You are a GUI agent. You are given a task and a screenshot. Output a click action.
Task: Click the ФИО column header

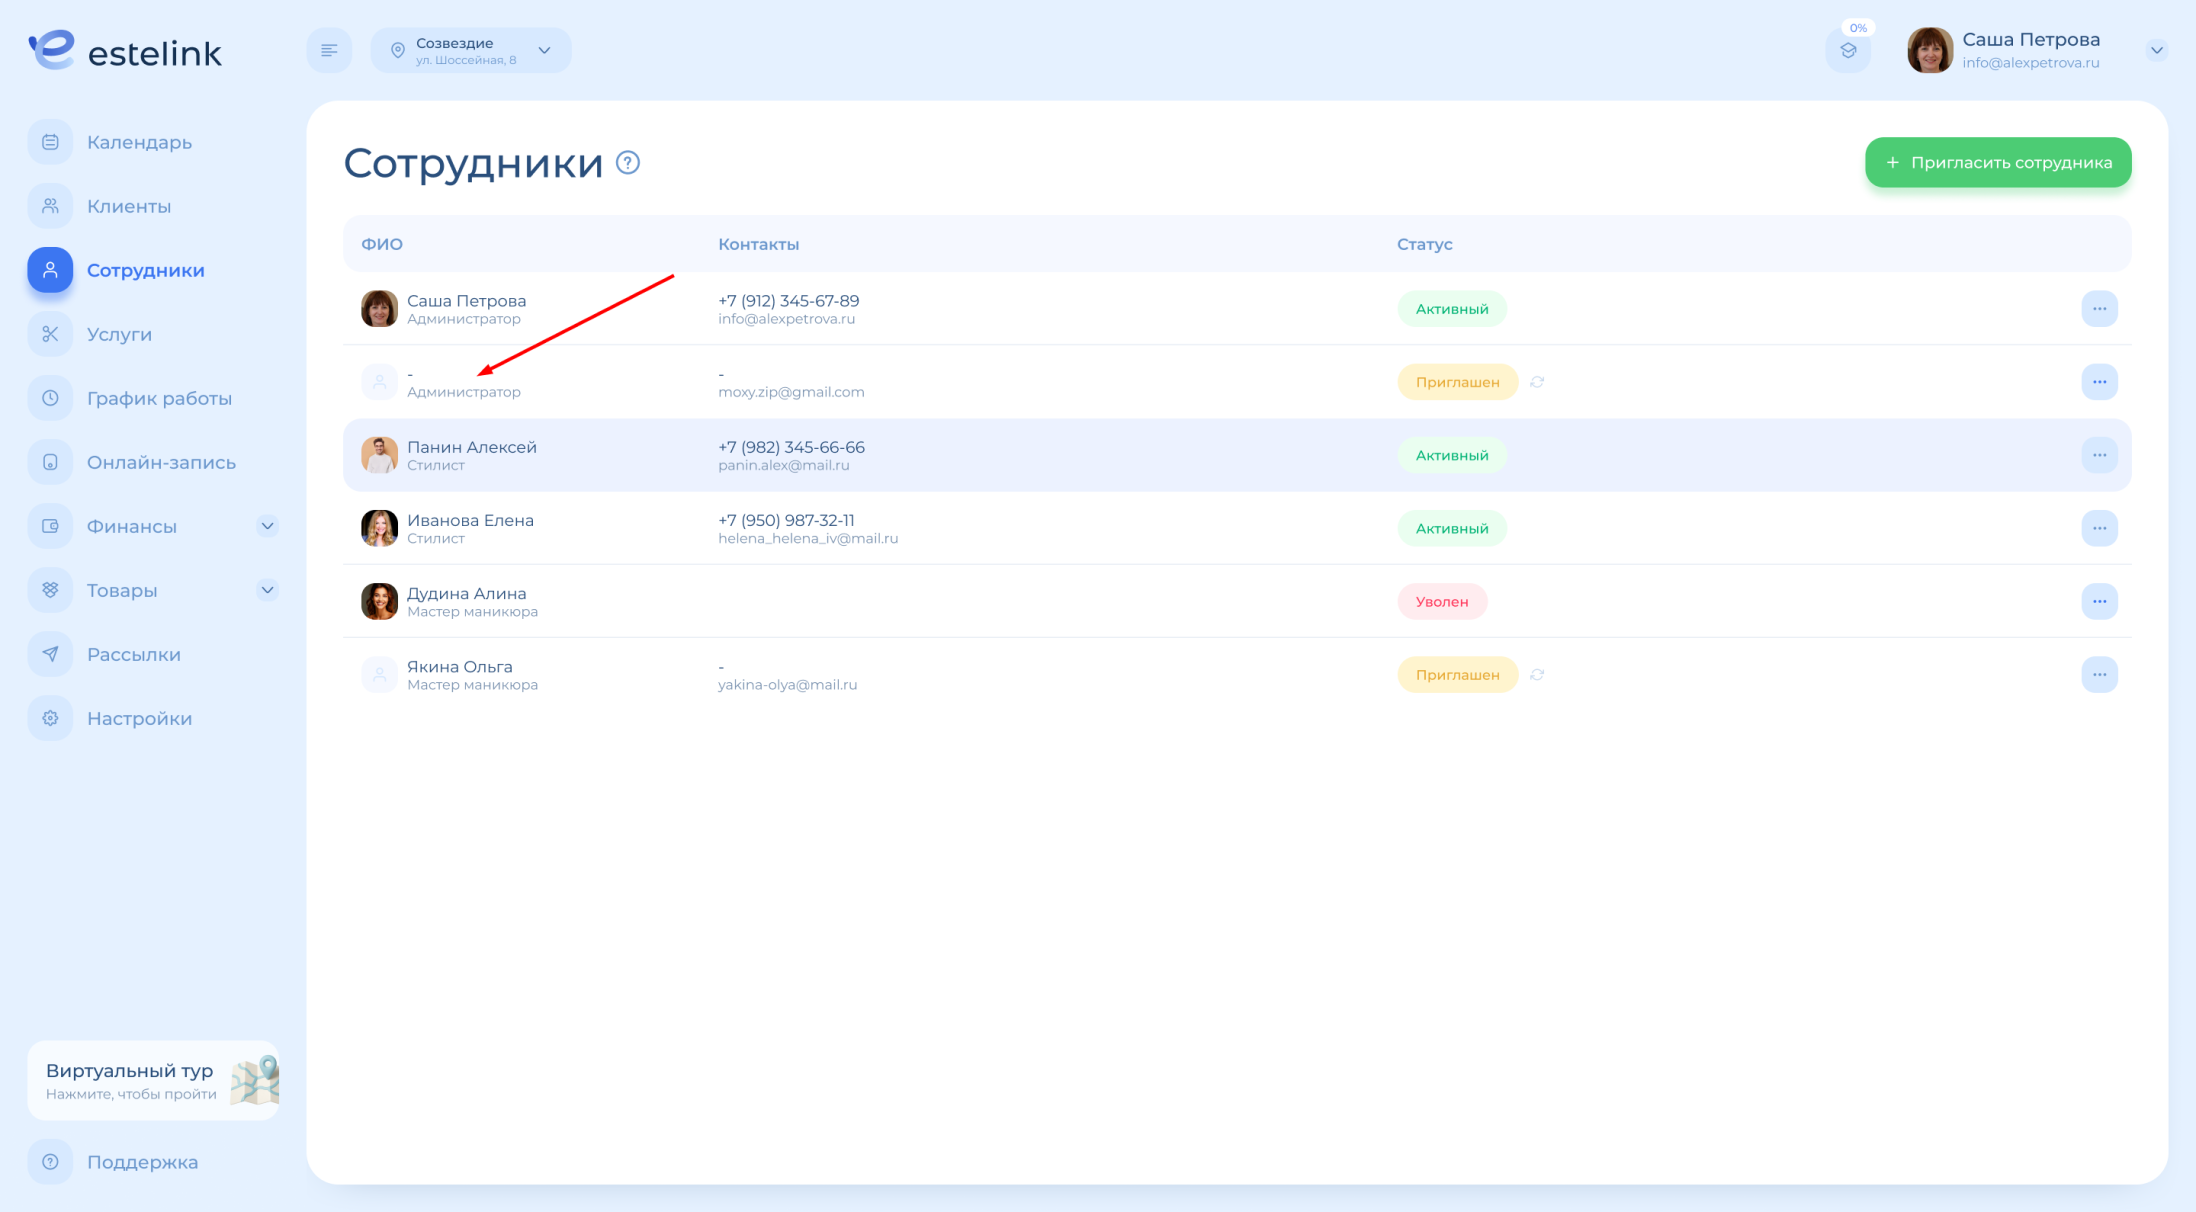(382, 244)
